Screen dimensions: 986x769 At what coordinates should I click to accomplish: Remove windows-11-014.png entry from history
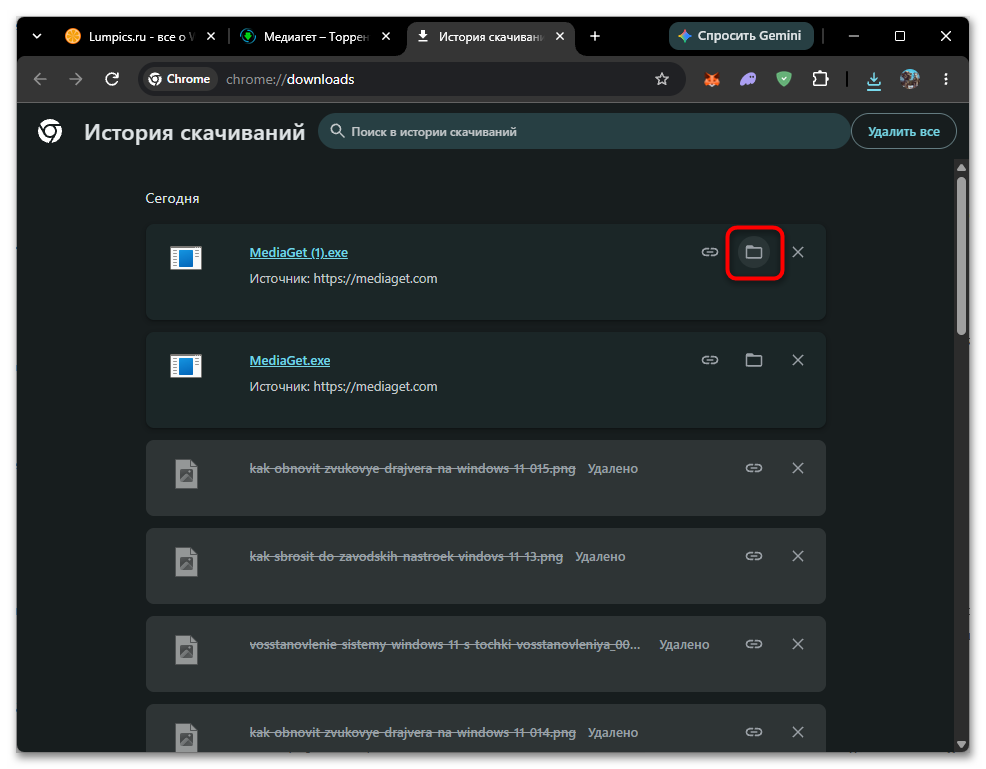click(797, 733)
